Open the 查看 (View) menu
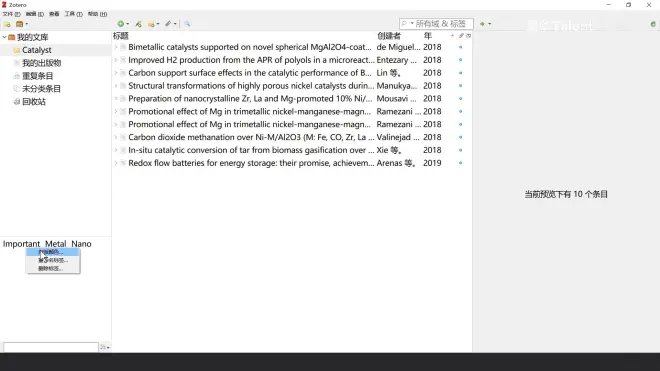Viewport: 660px width, 371px height. point(54,14)
